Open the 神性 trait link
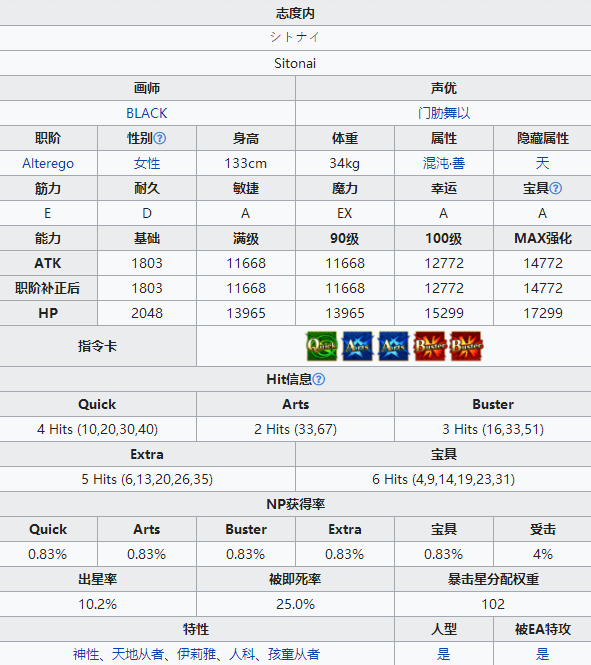Image resolution: width=591 pixels, height=665 pixels. click(86, 654)
